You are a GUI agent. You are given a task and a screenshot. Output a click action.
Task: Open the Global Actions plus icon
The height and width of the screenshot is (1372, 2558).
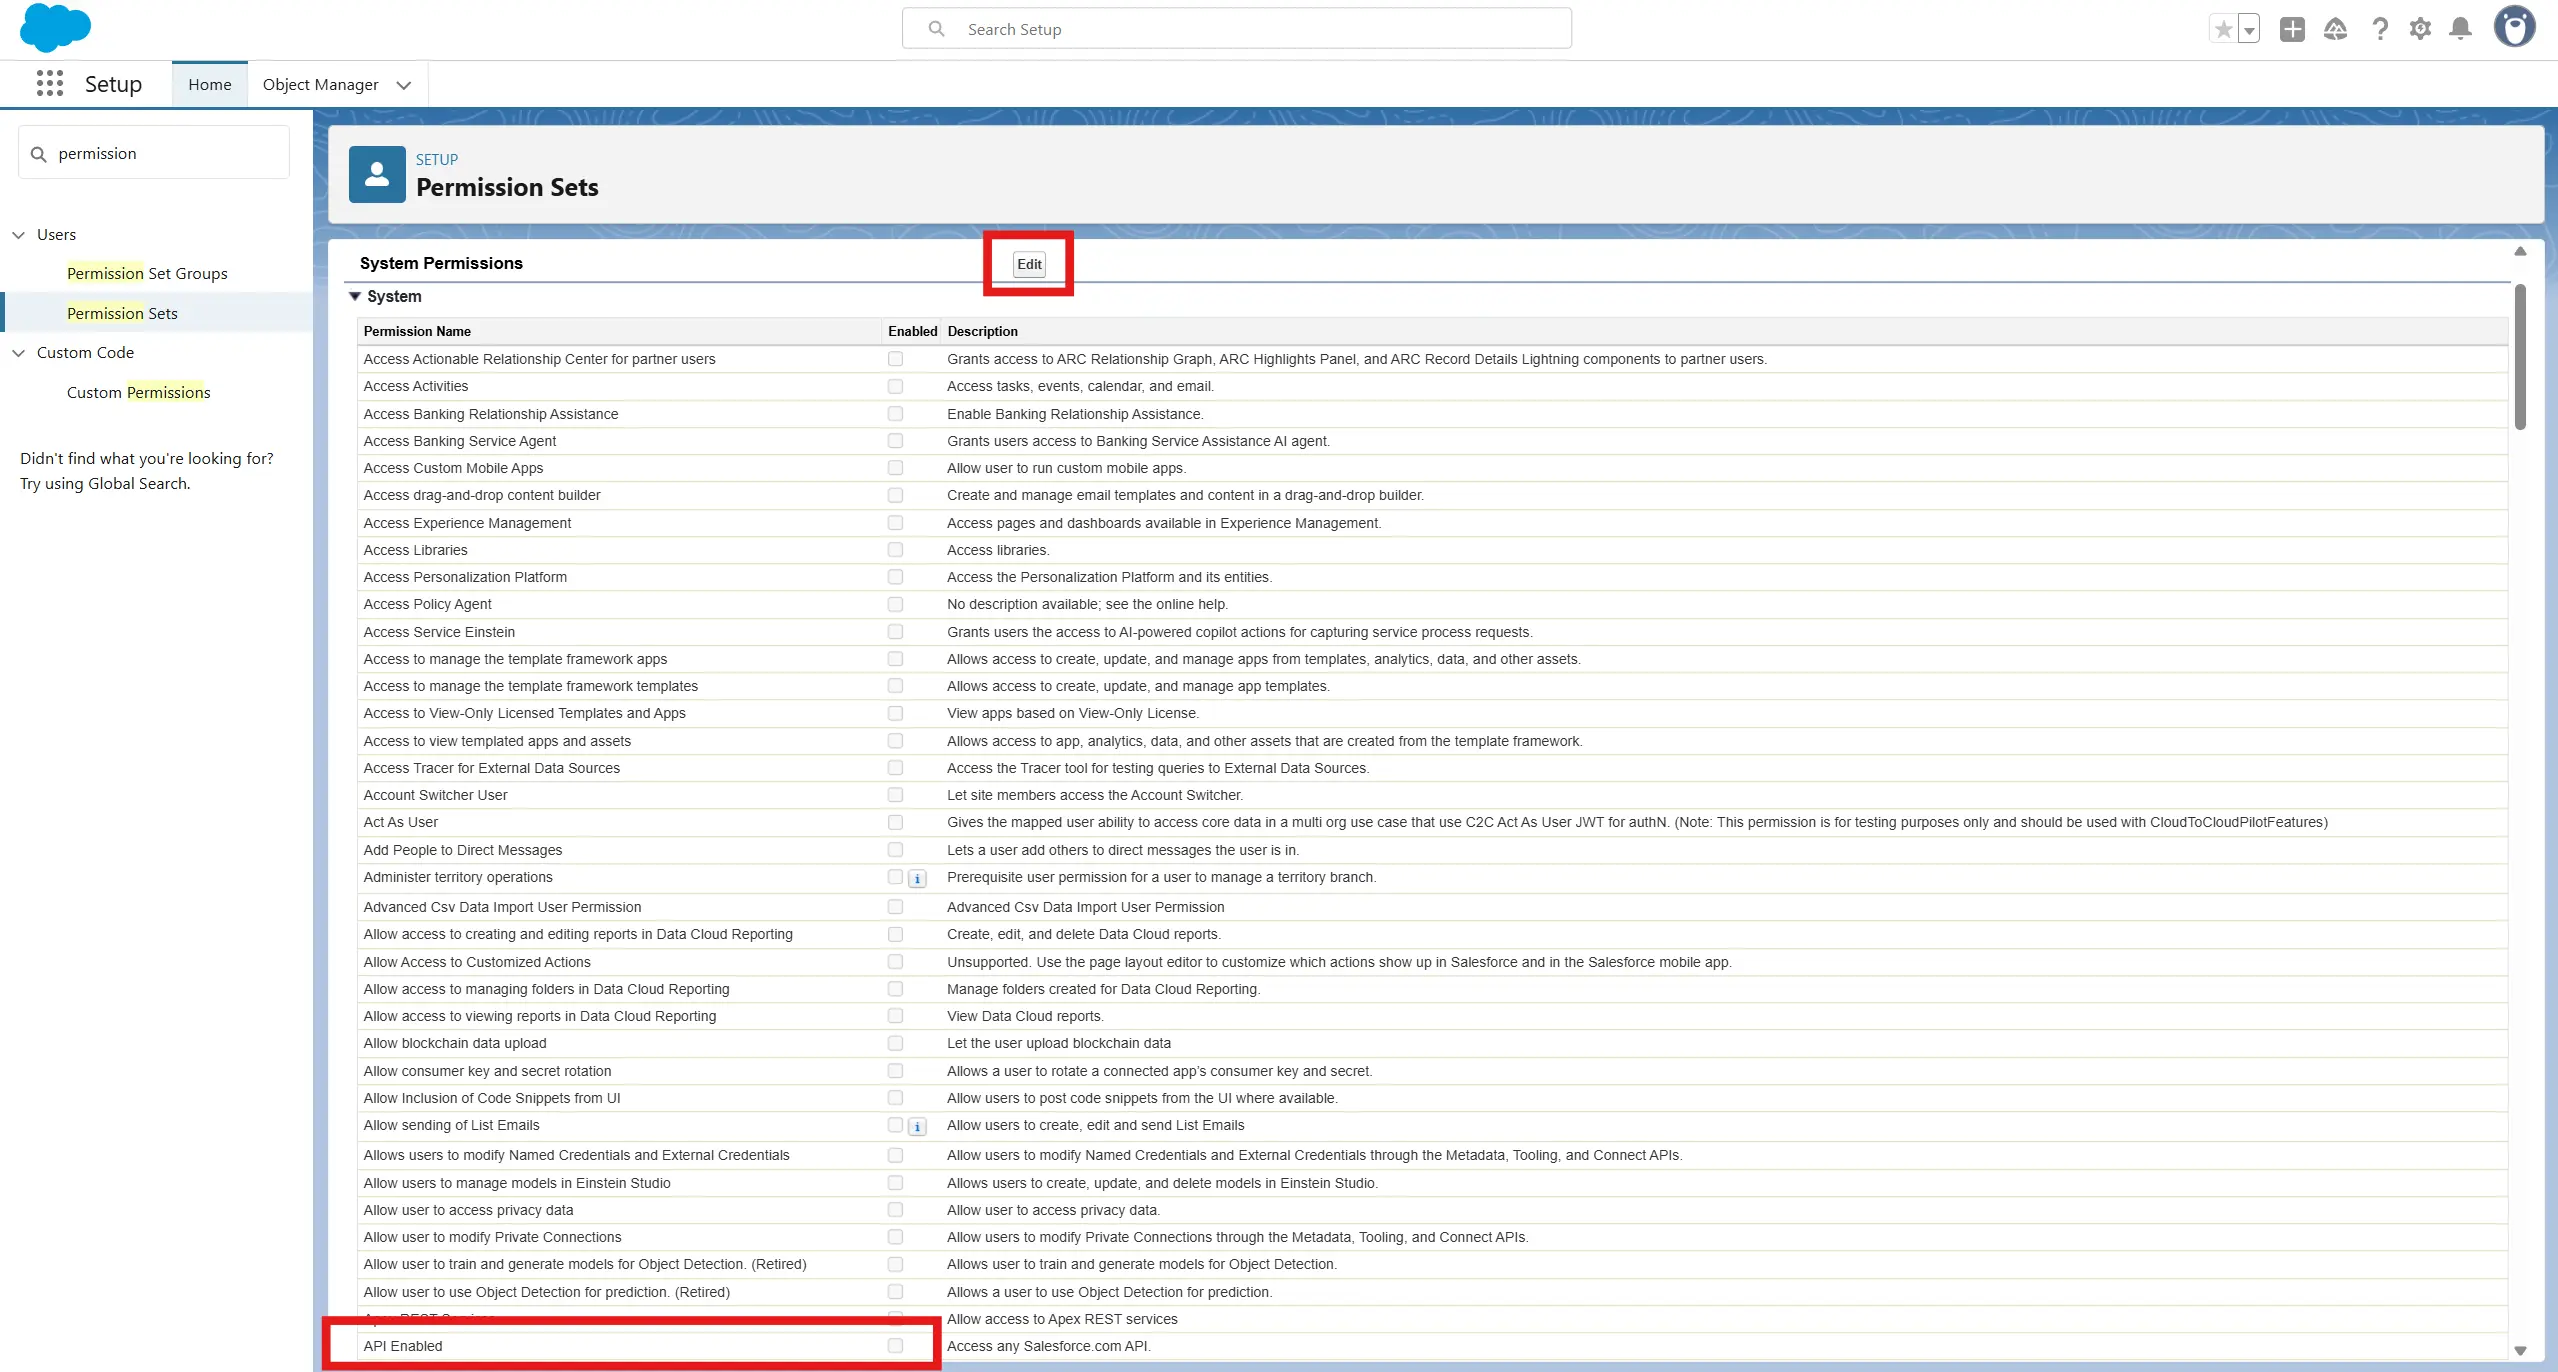[x=2292, y=29]
